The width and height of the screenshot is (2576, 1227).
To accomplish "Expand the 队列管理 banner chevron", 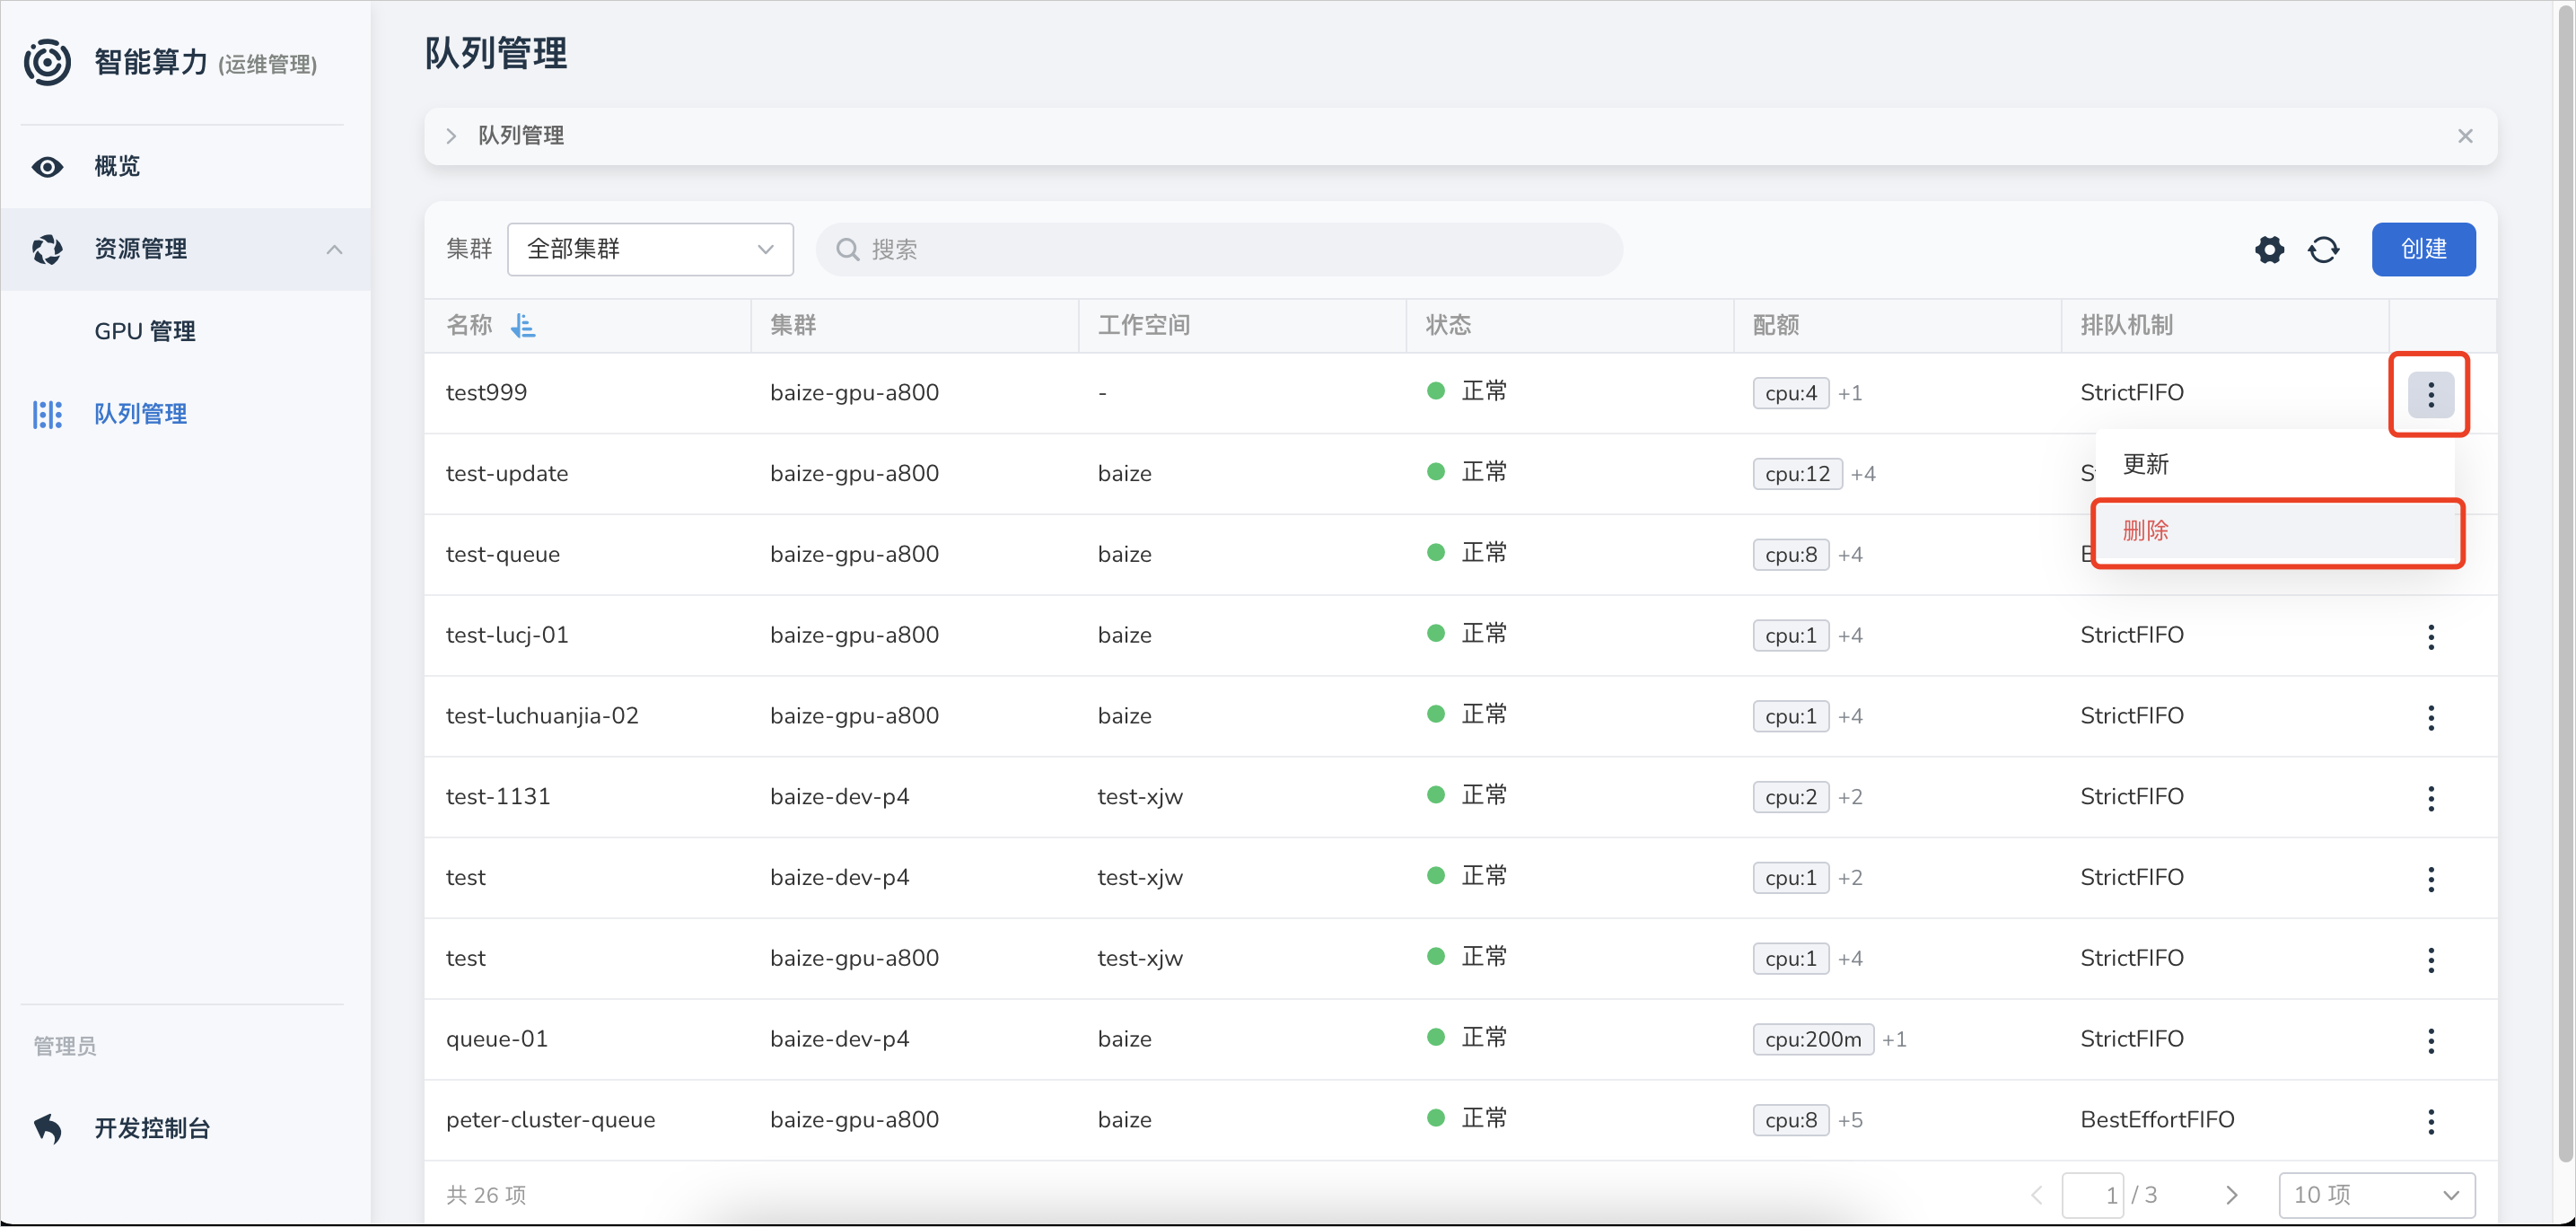I will click(451, 136).
